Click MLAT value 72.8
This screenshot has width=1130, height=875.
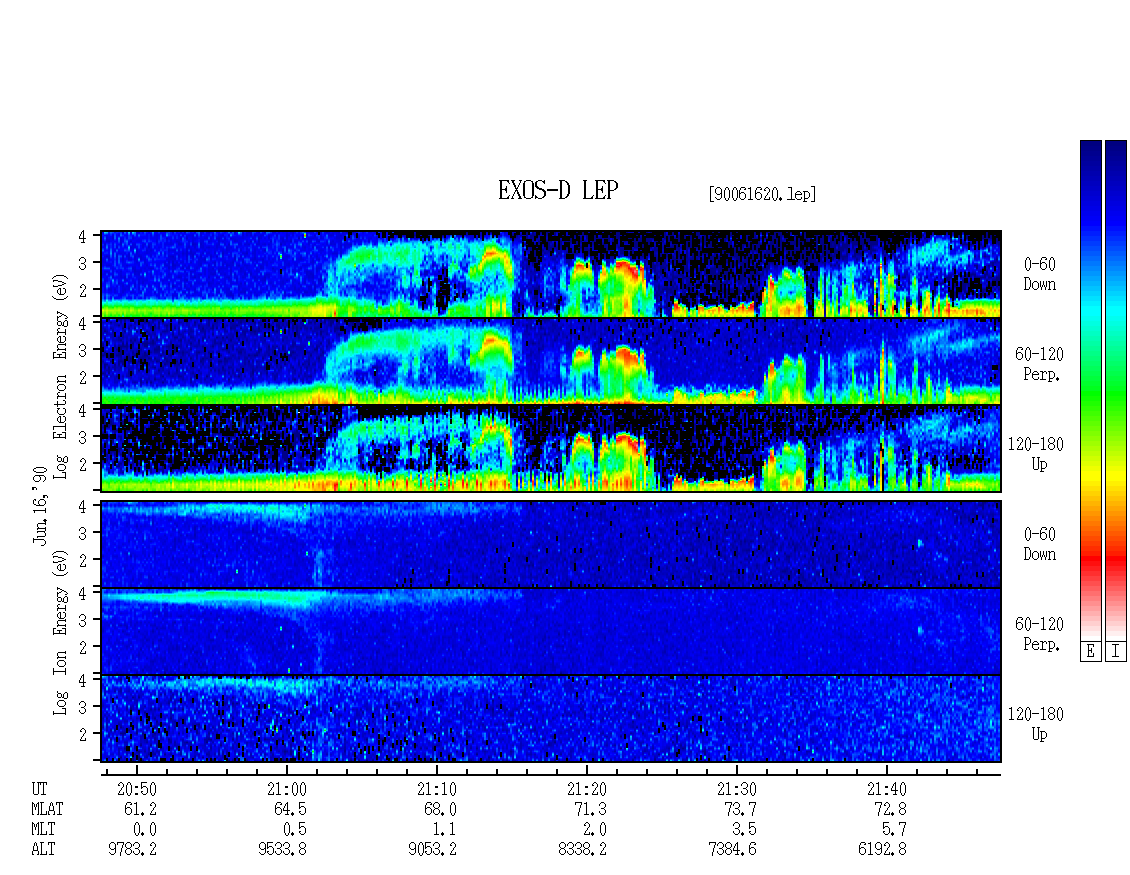click(890, 809)
